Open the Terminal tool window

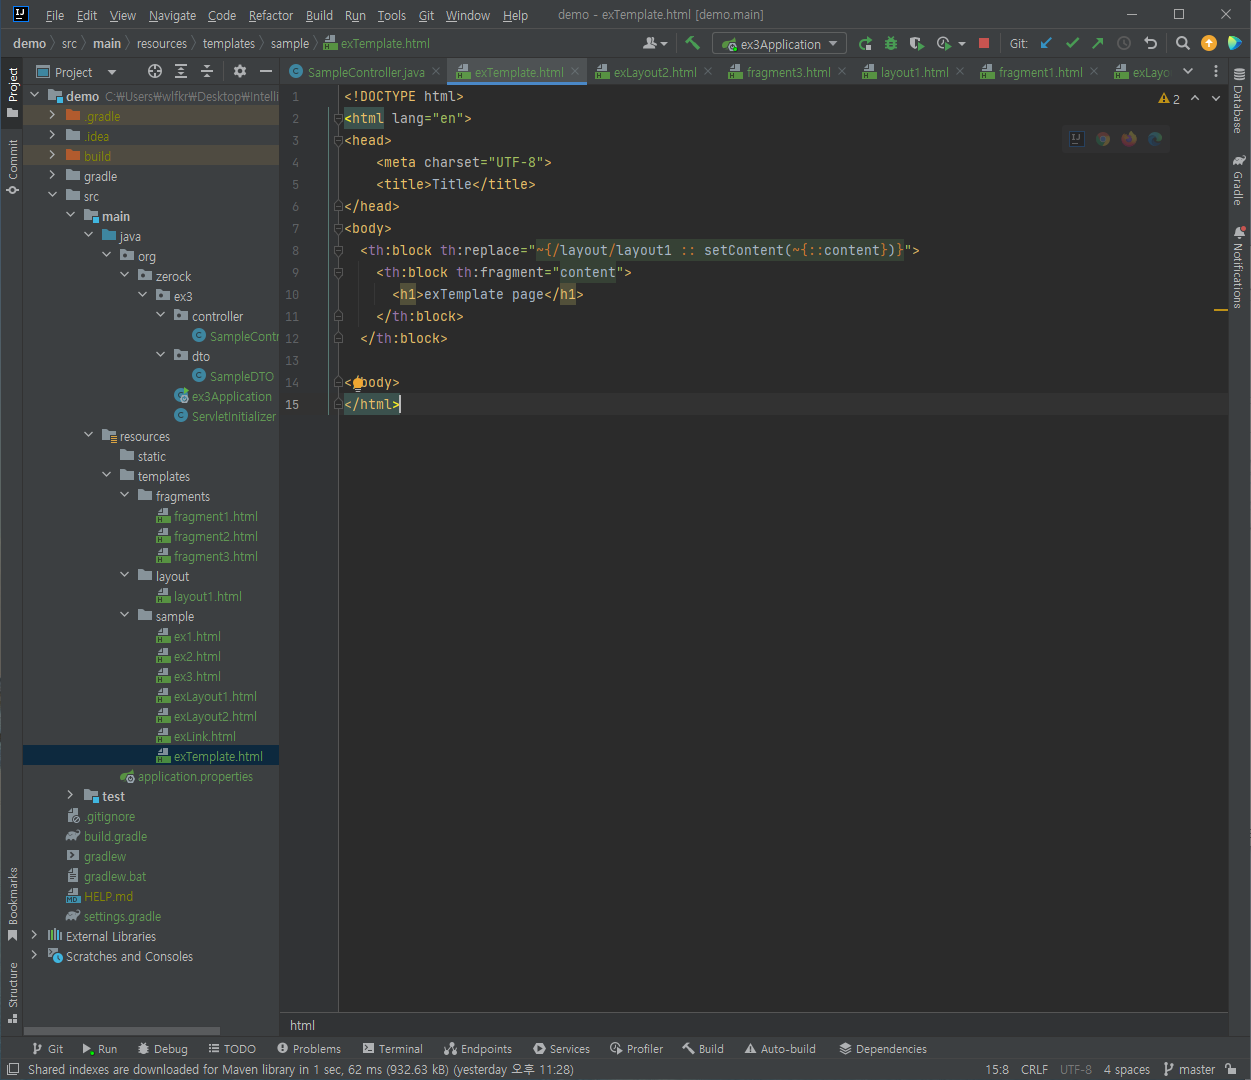point(393,1049)
